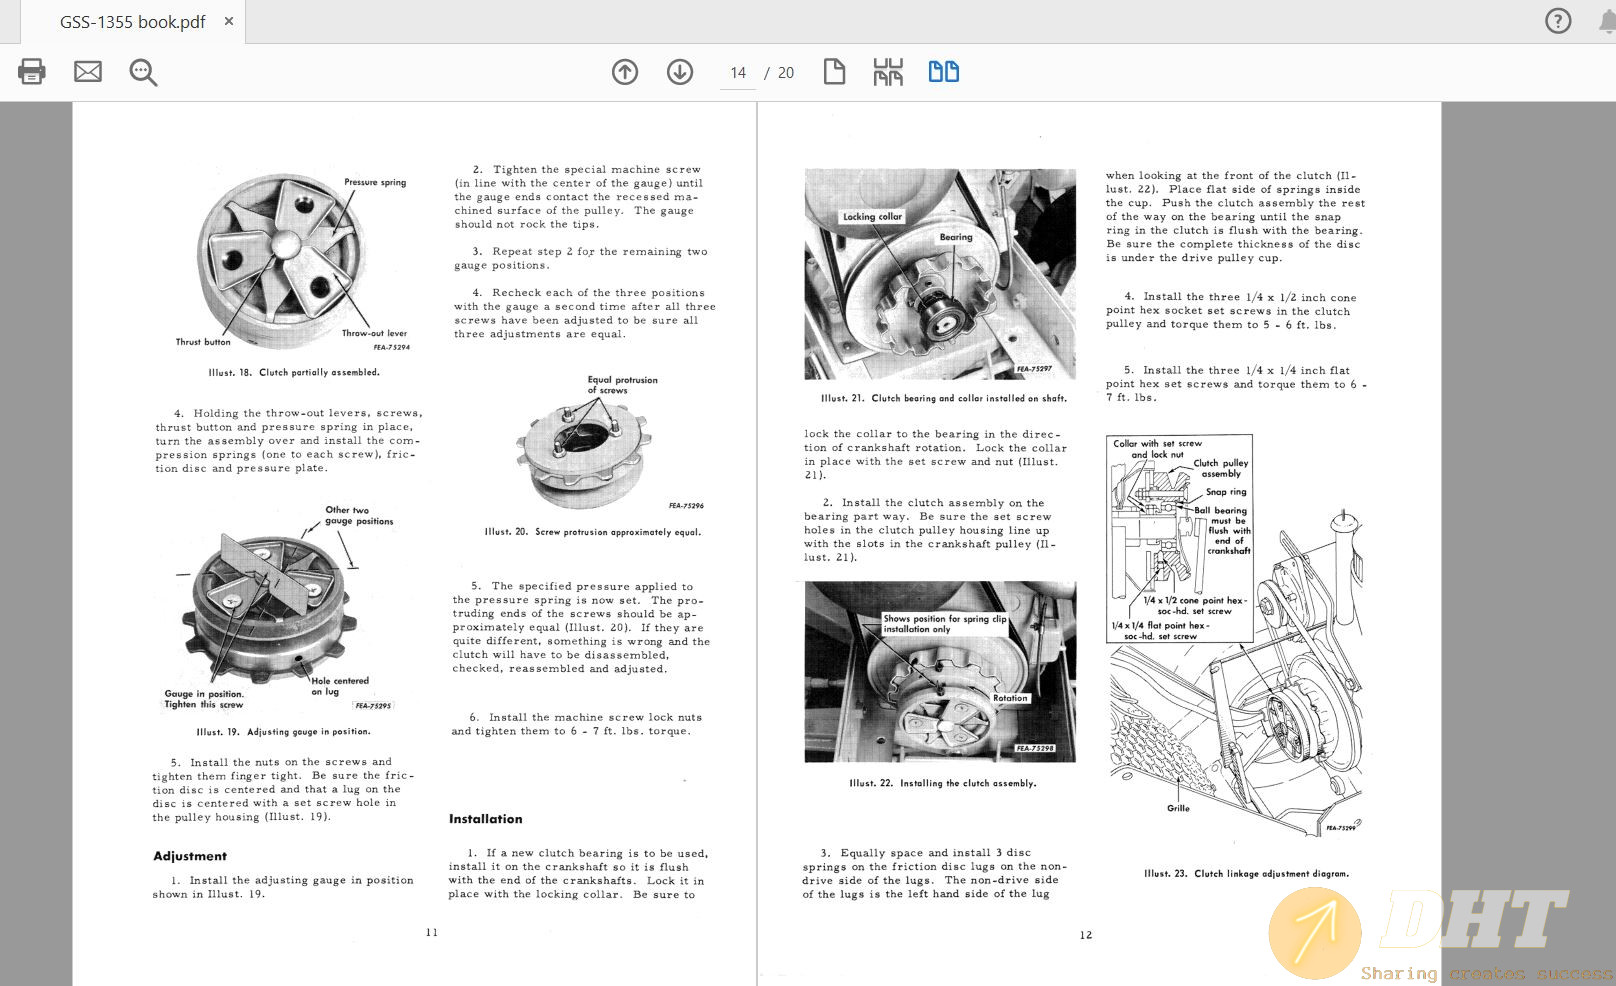This screenshot has width=1616, height=986.
Task: Switch to single page view
Action: [834, 72]
